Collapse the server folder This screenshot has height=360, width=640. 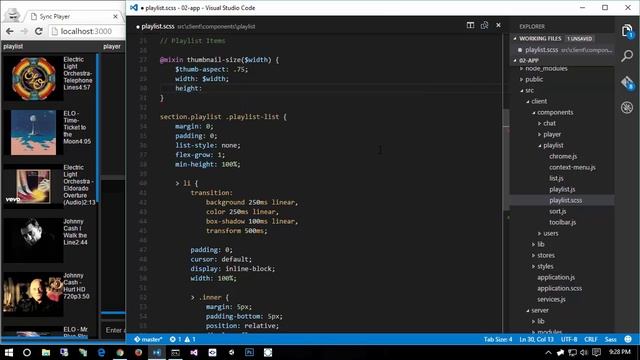(540, 311)
